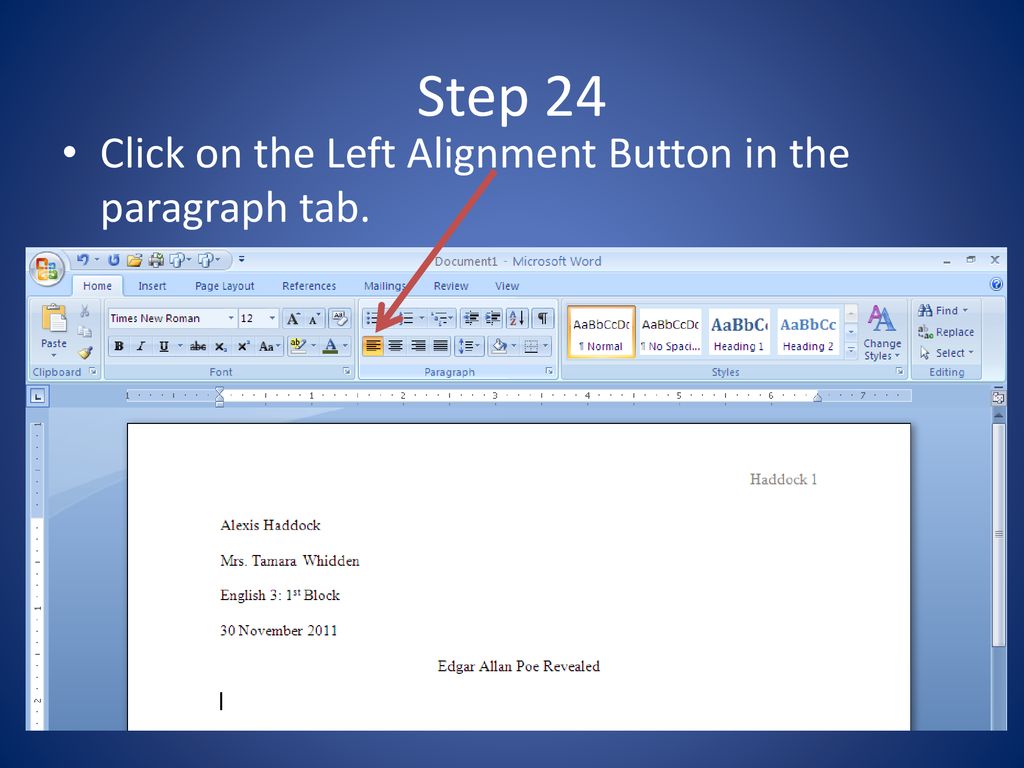
Task: Switch to the Page Layout tab
Action: pos(225,286)
